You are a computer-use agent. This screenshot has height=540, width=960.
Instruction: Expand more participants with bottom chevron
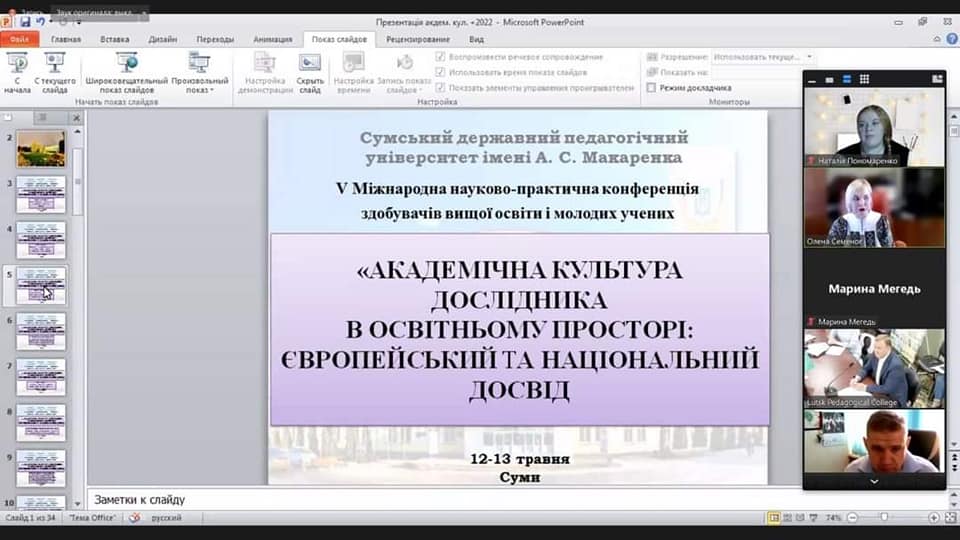[x=874, y=481]
